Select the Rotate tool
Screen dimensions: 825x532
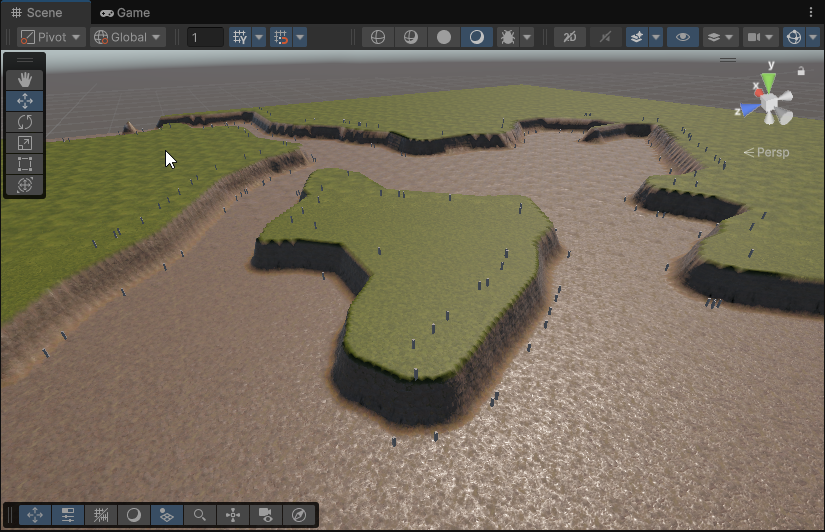[x=24, y=122]
